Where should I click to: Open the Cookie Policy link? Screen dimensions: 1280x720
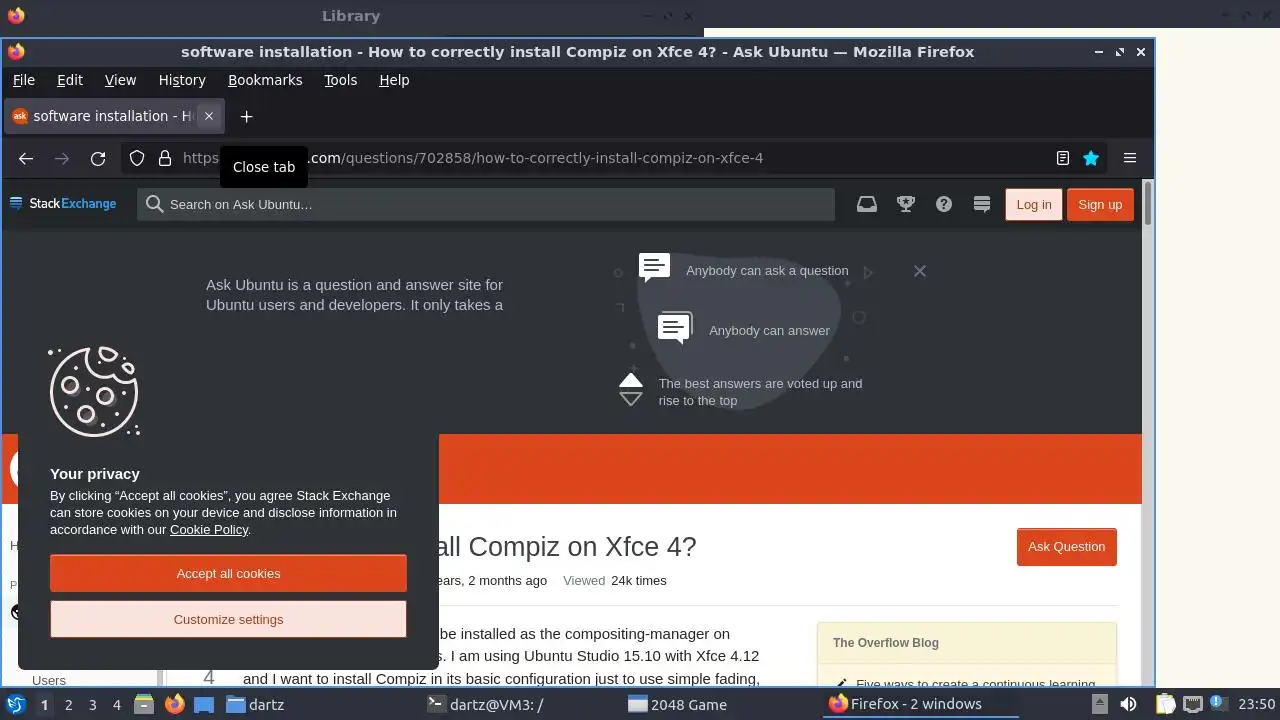(x=209, y=530)
